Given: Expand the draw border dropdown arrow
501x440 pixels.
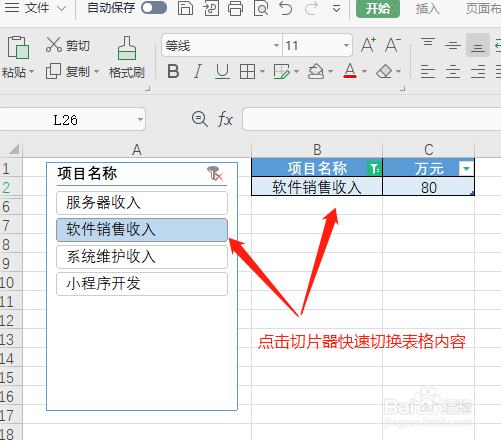Looking at the screenshot, I should 297,71.
